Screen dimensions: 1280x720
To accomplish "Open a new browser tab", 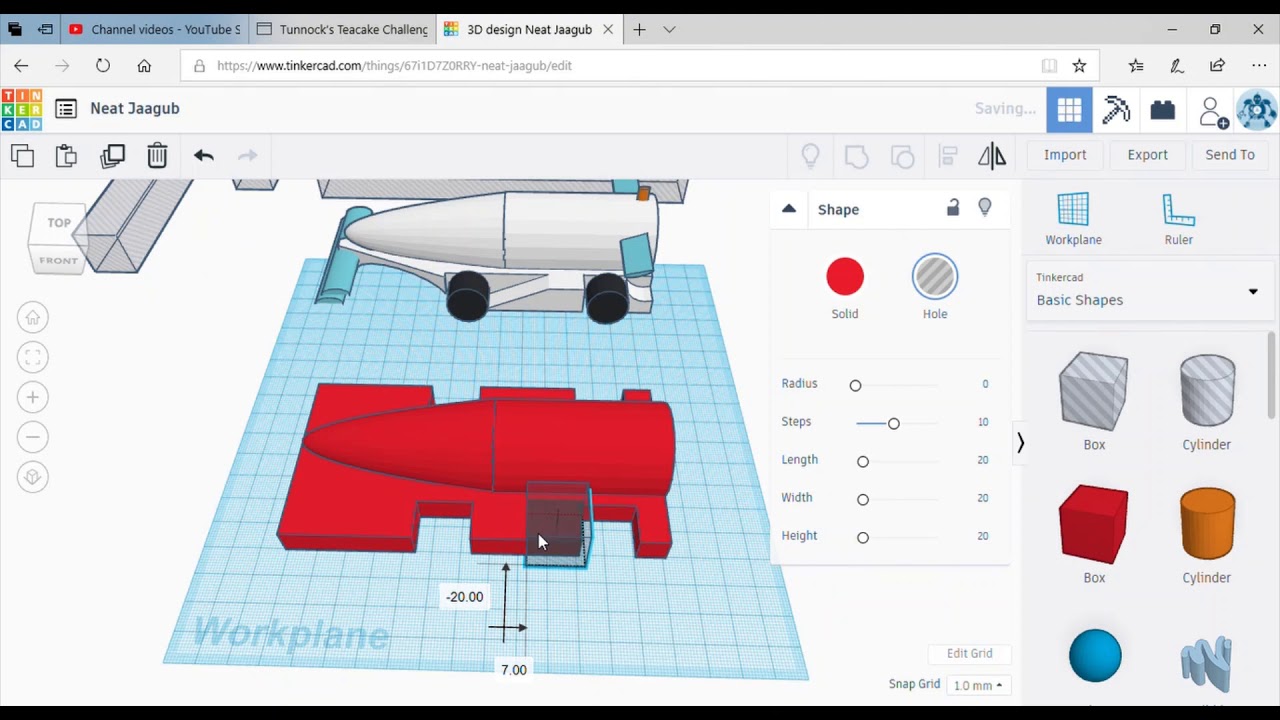I will point(639,30).
